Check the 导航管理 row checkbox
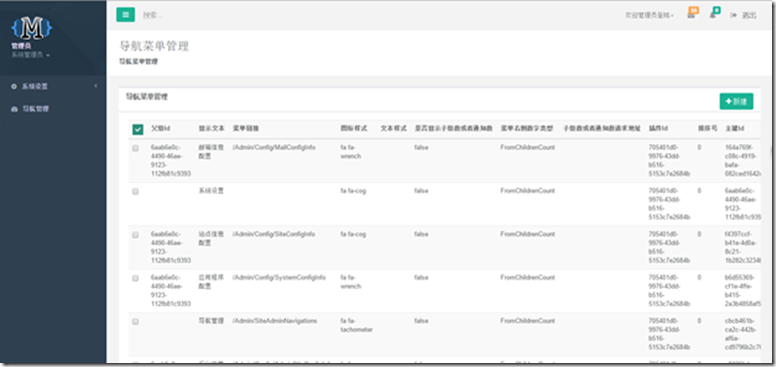The image size is (776, 367). tap(136, 321)
